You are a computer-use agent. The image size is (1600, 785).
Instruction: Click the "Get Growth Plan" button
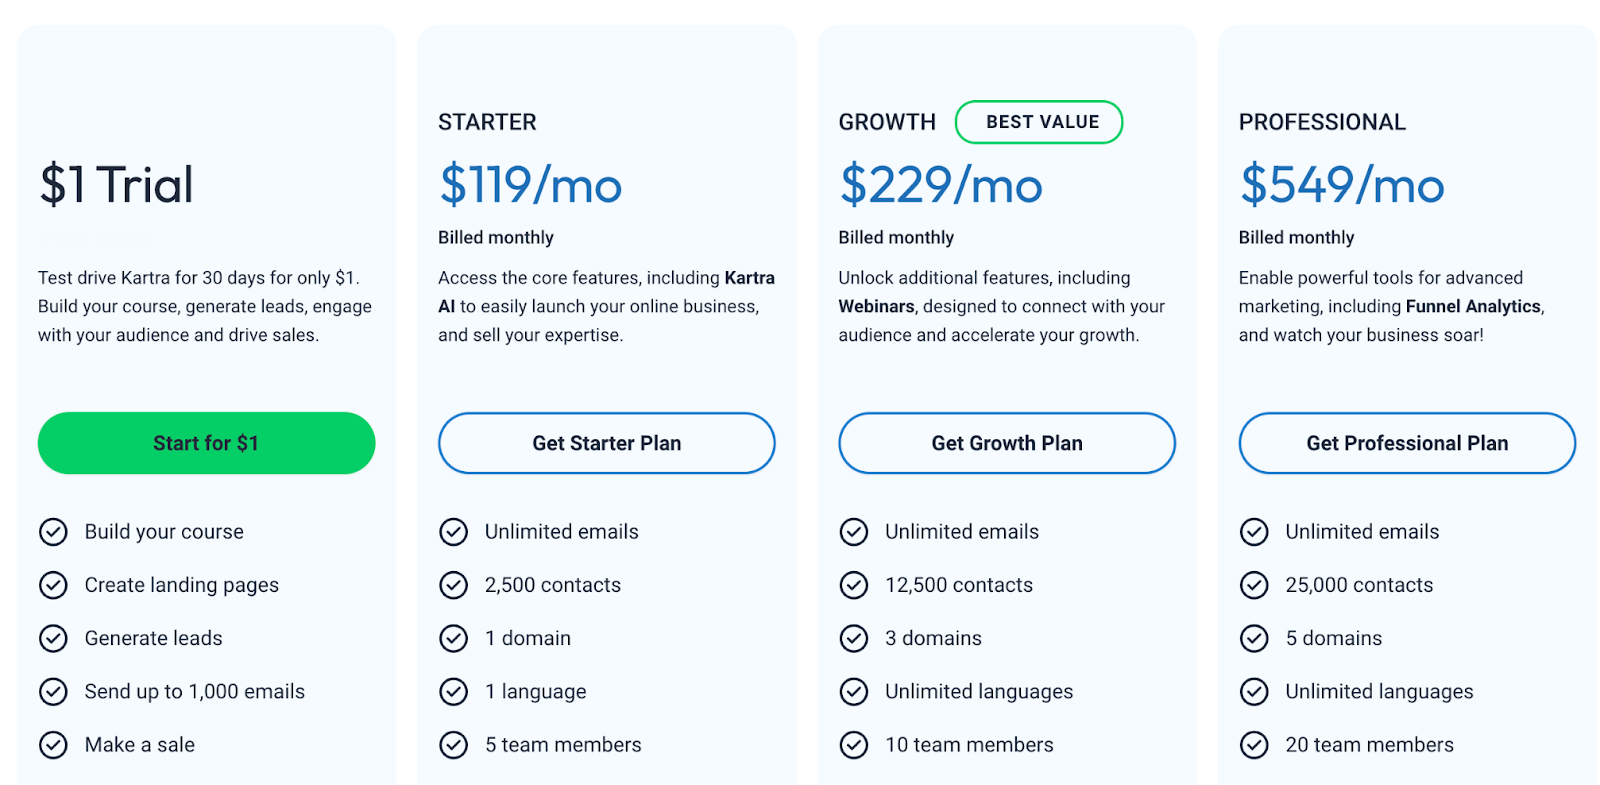click(x=1006, y=443)
